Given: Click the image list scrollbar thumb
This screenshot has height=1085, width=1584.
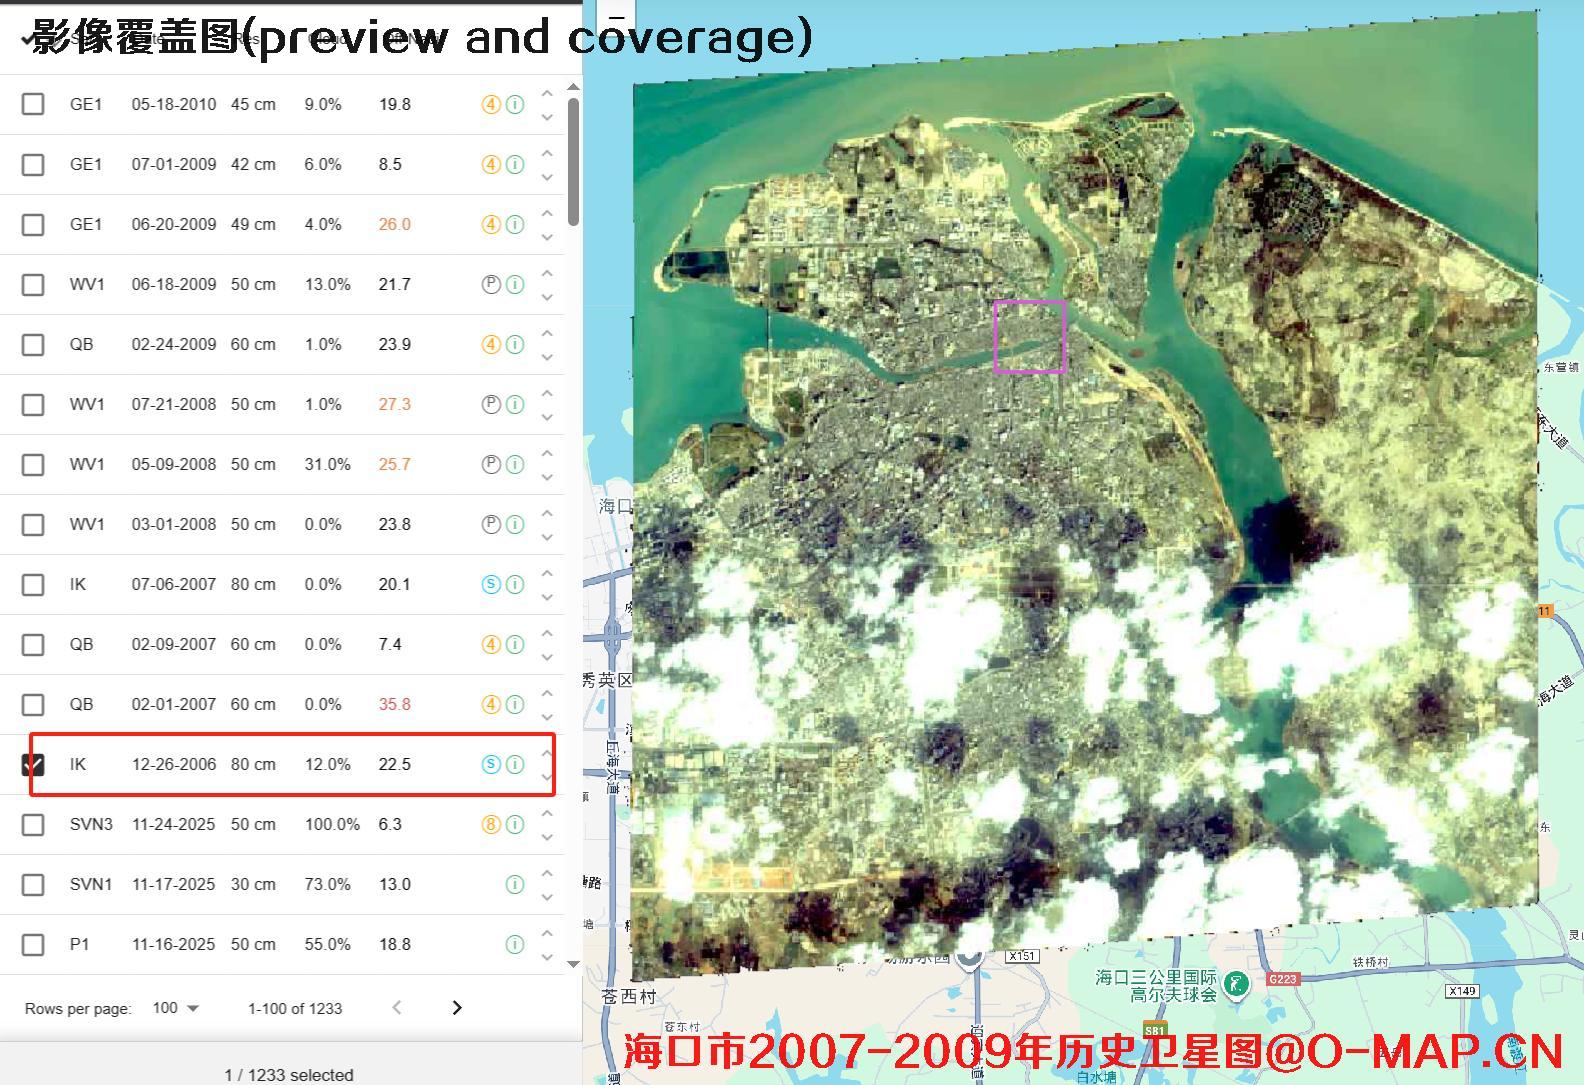Looking at the screenshot, I should 574,161.
